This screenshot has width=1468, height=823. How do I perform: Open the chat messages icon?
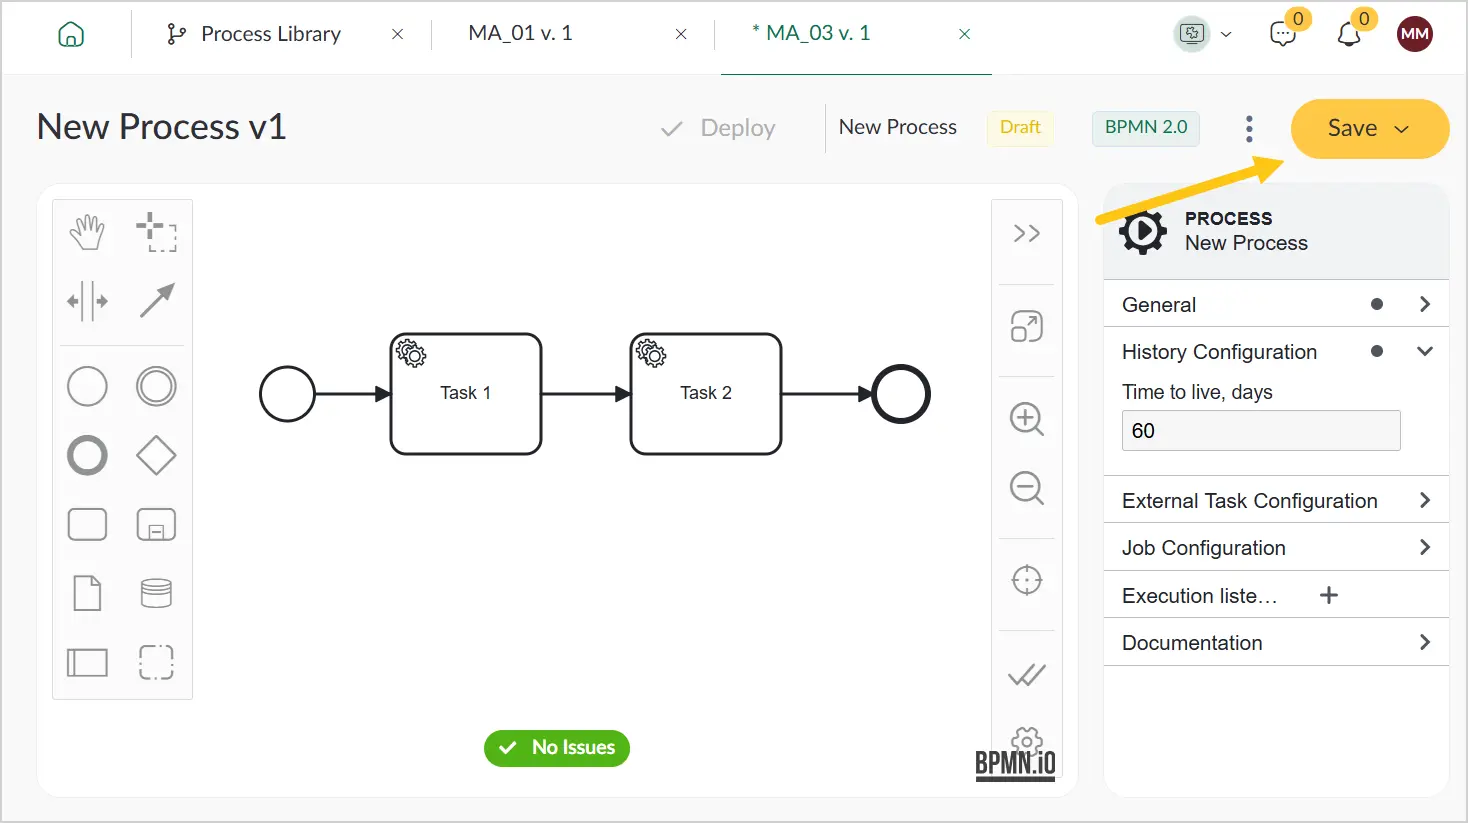(x=1283, y=35)
